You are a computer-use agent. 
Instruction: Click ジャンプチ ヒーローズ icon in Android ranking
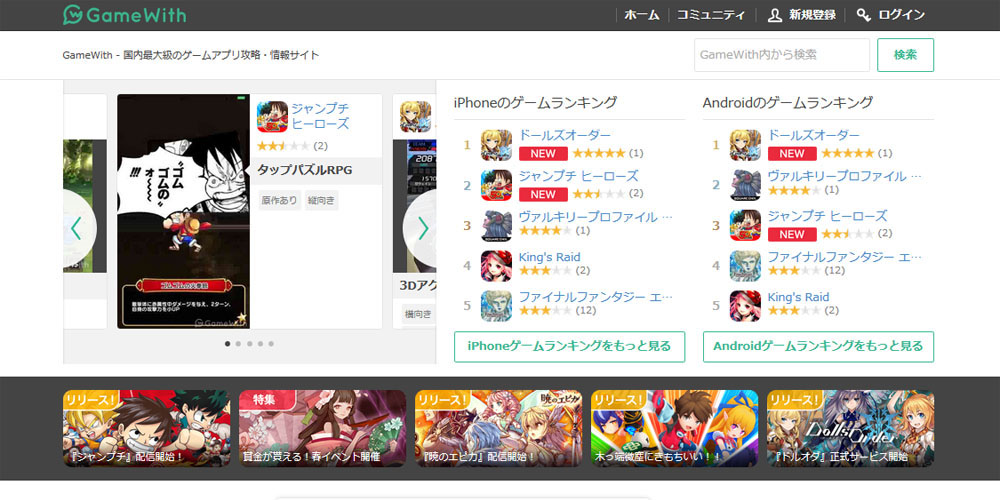(745, 226)
